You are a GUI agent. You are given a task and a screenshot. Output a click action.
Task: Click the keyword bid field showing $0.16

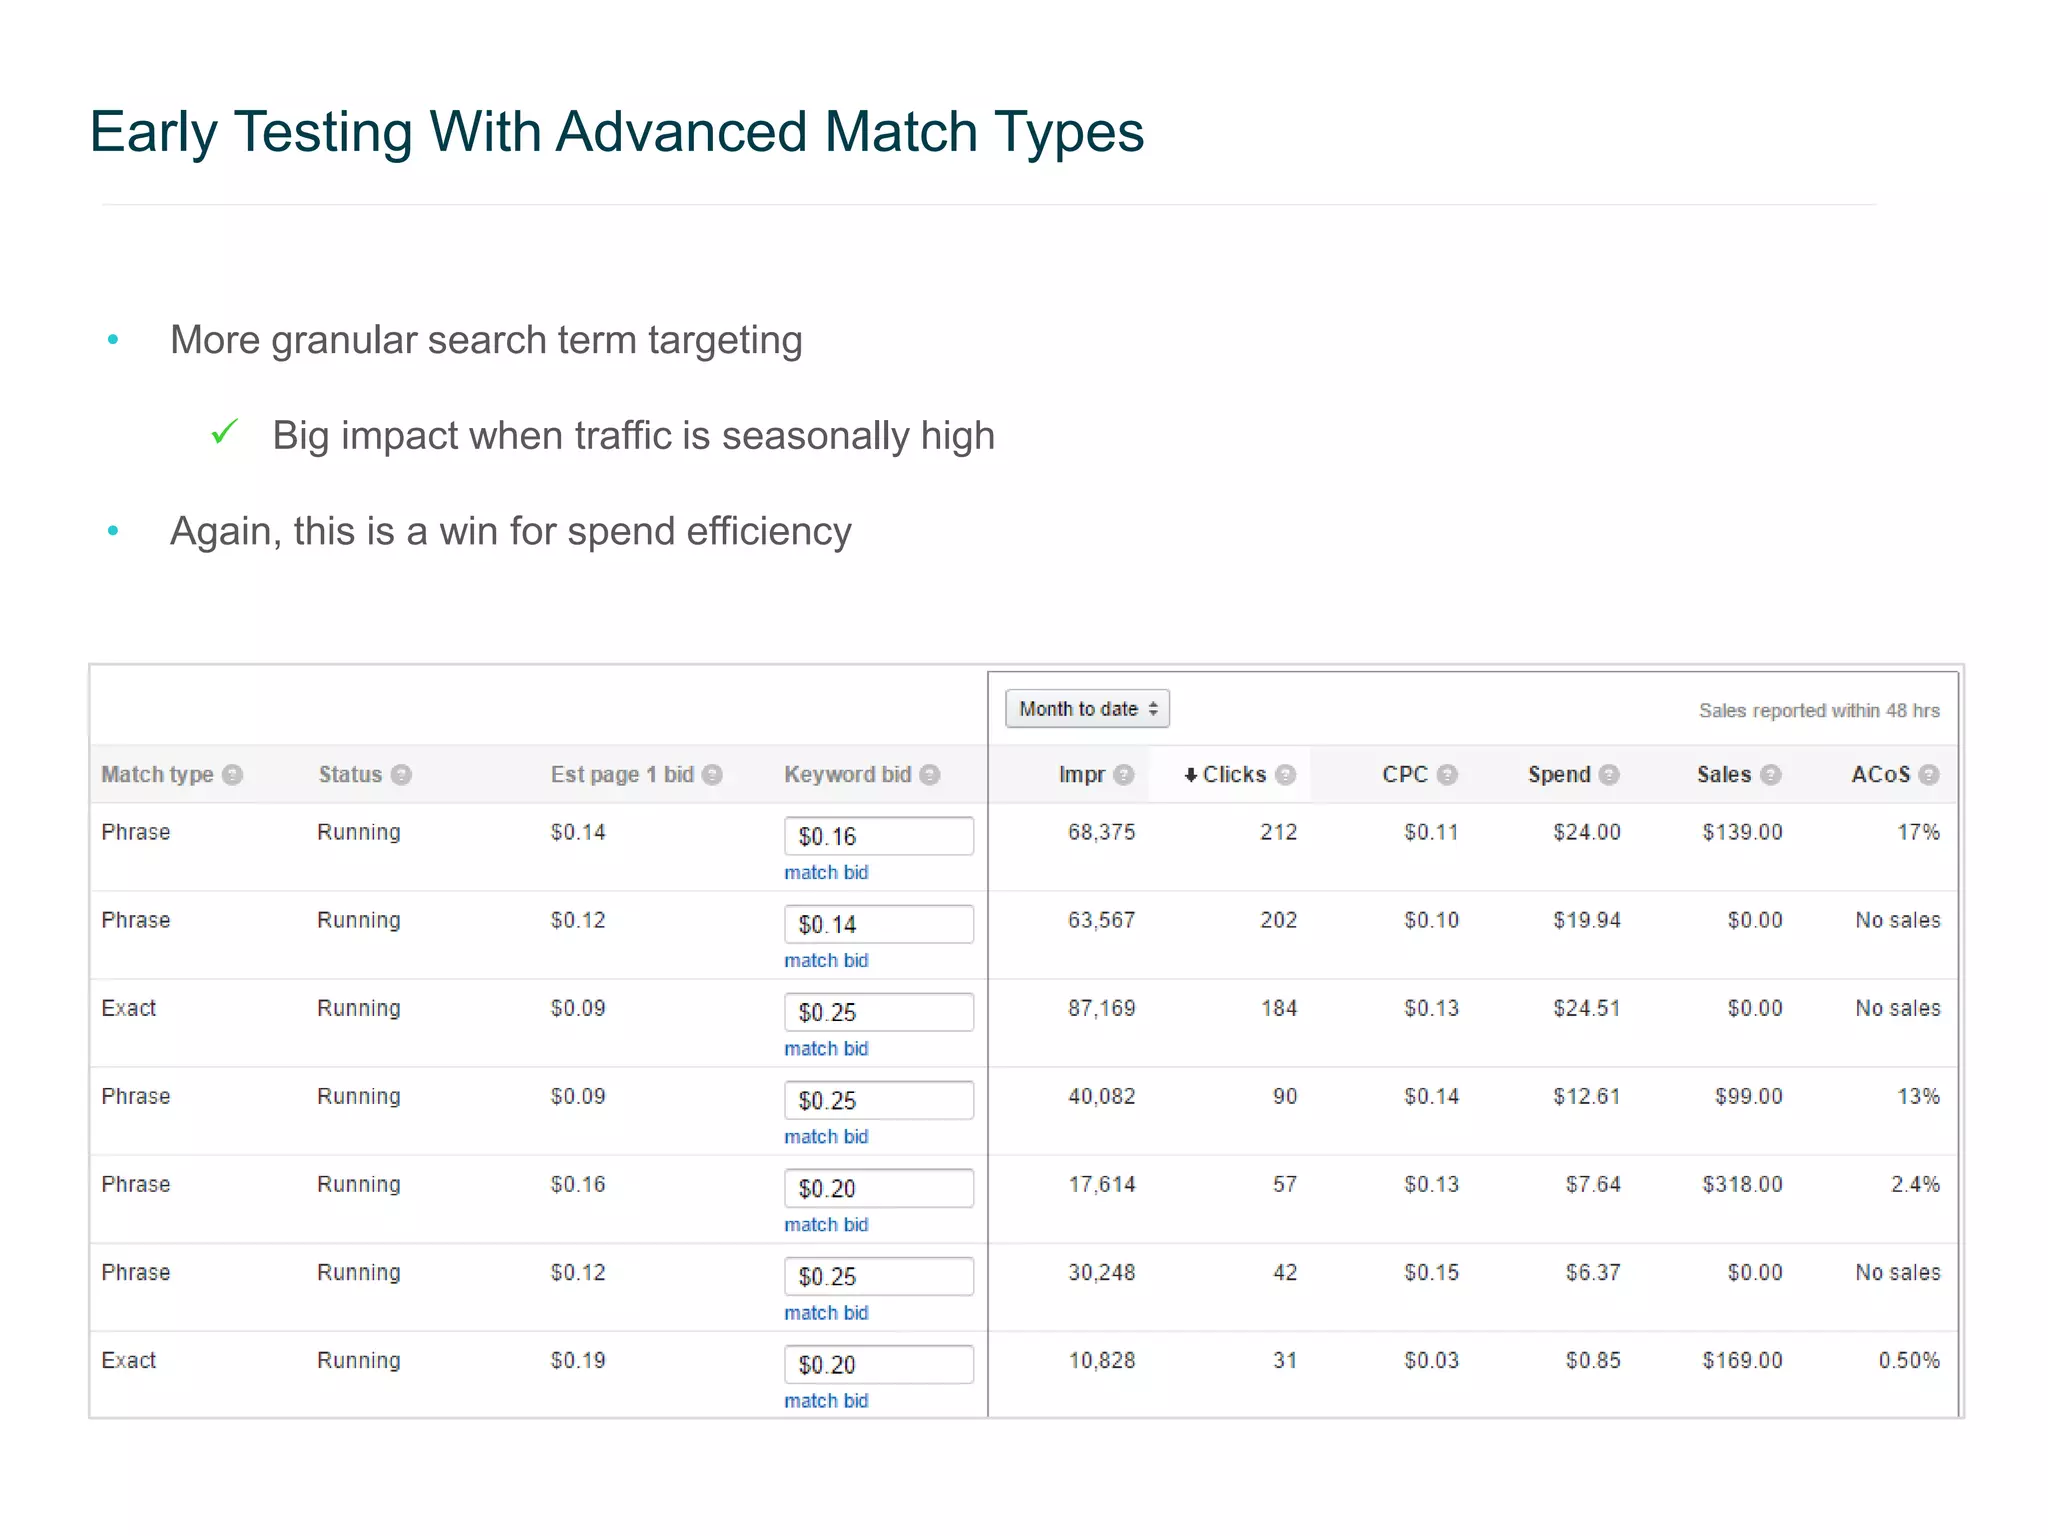tap(878, 836)
